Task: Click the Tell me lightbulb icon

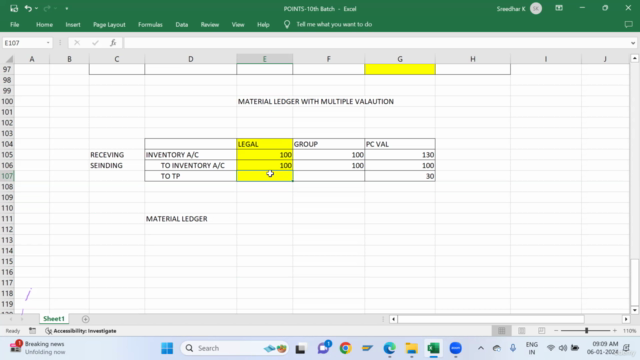Action: click(x=287, y=24)
